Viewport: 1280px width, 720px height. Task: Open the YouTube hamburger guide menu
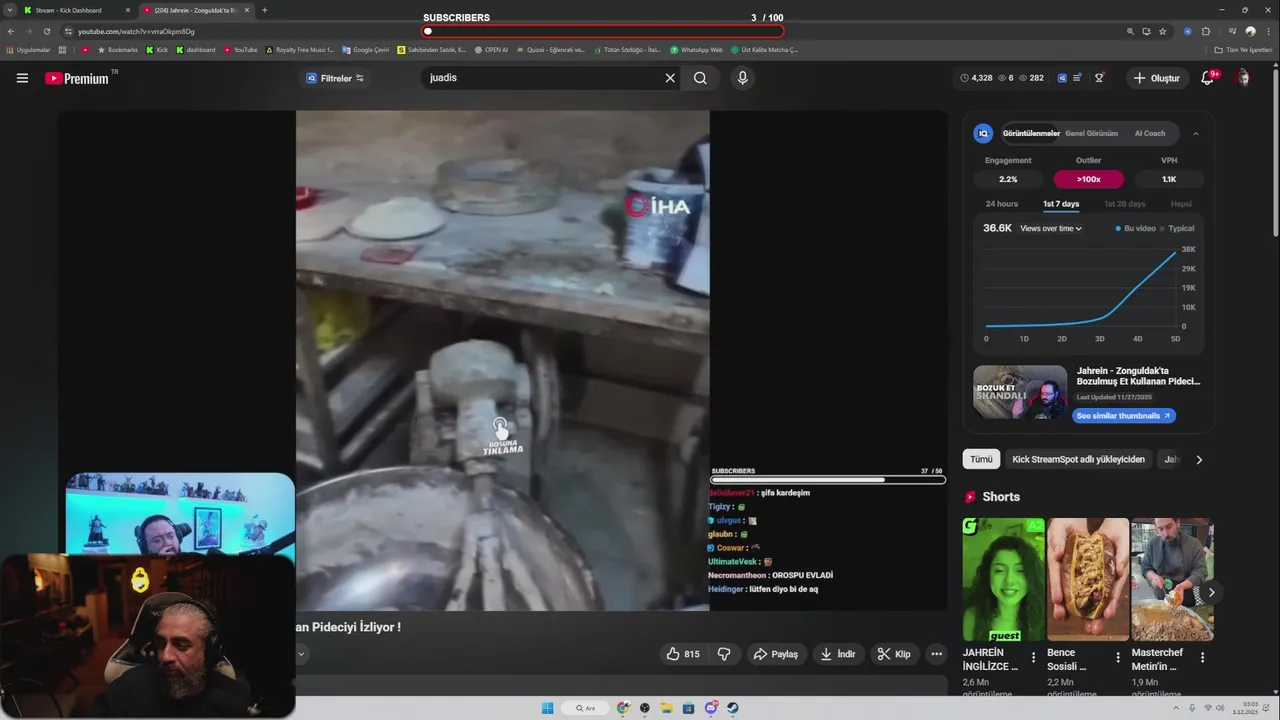point(22,78)
